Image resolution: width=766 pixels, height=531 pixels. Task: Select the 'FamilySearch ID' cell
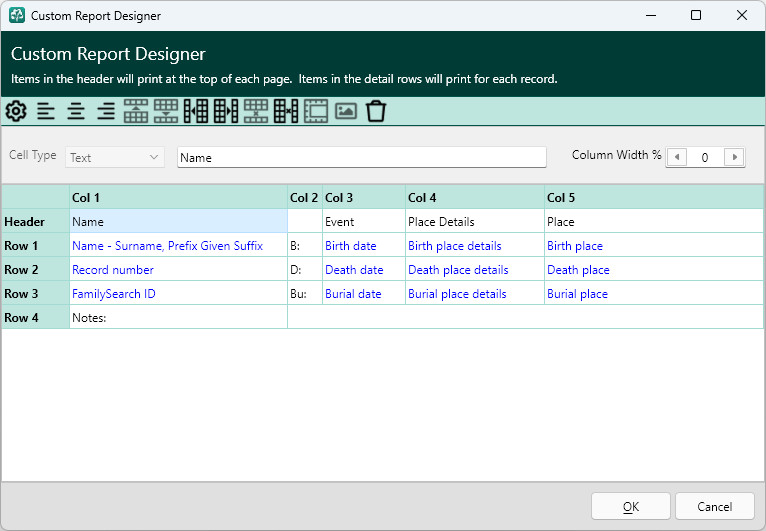178,293
